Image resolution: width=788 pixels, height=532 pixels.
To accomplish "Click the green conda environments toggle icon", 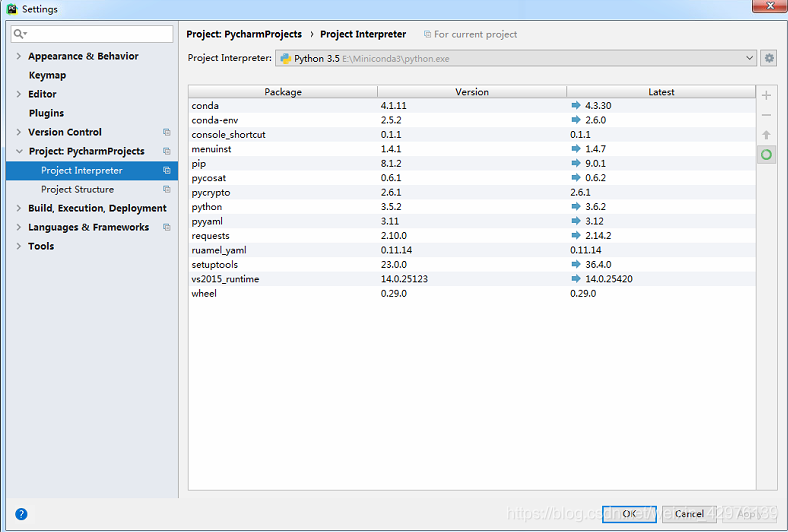I will 766,155.
